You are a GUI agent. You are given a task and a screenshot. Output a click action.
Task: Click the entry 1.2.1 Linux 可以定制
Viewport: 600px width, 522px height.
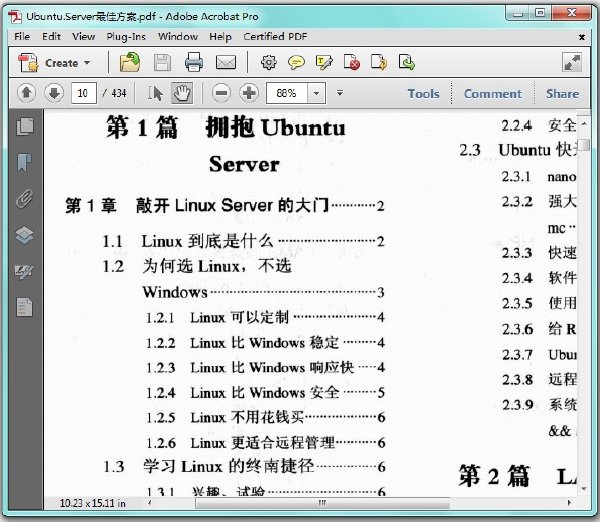265,317
